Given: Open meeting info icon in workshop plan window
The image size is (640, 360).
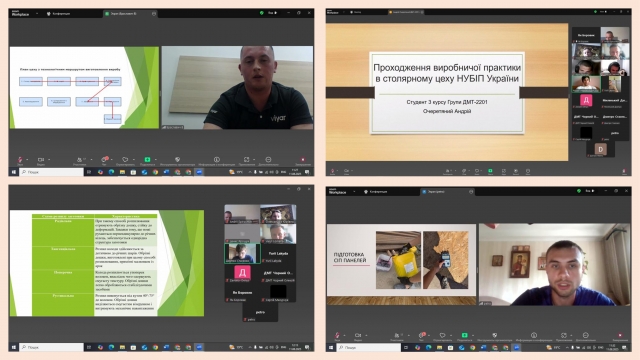Looking at the screenshot, I should (x=217, y=160).
